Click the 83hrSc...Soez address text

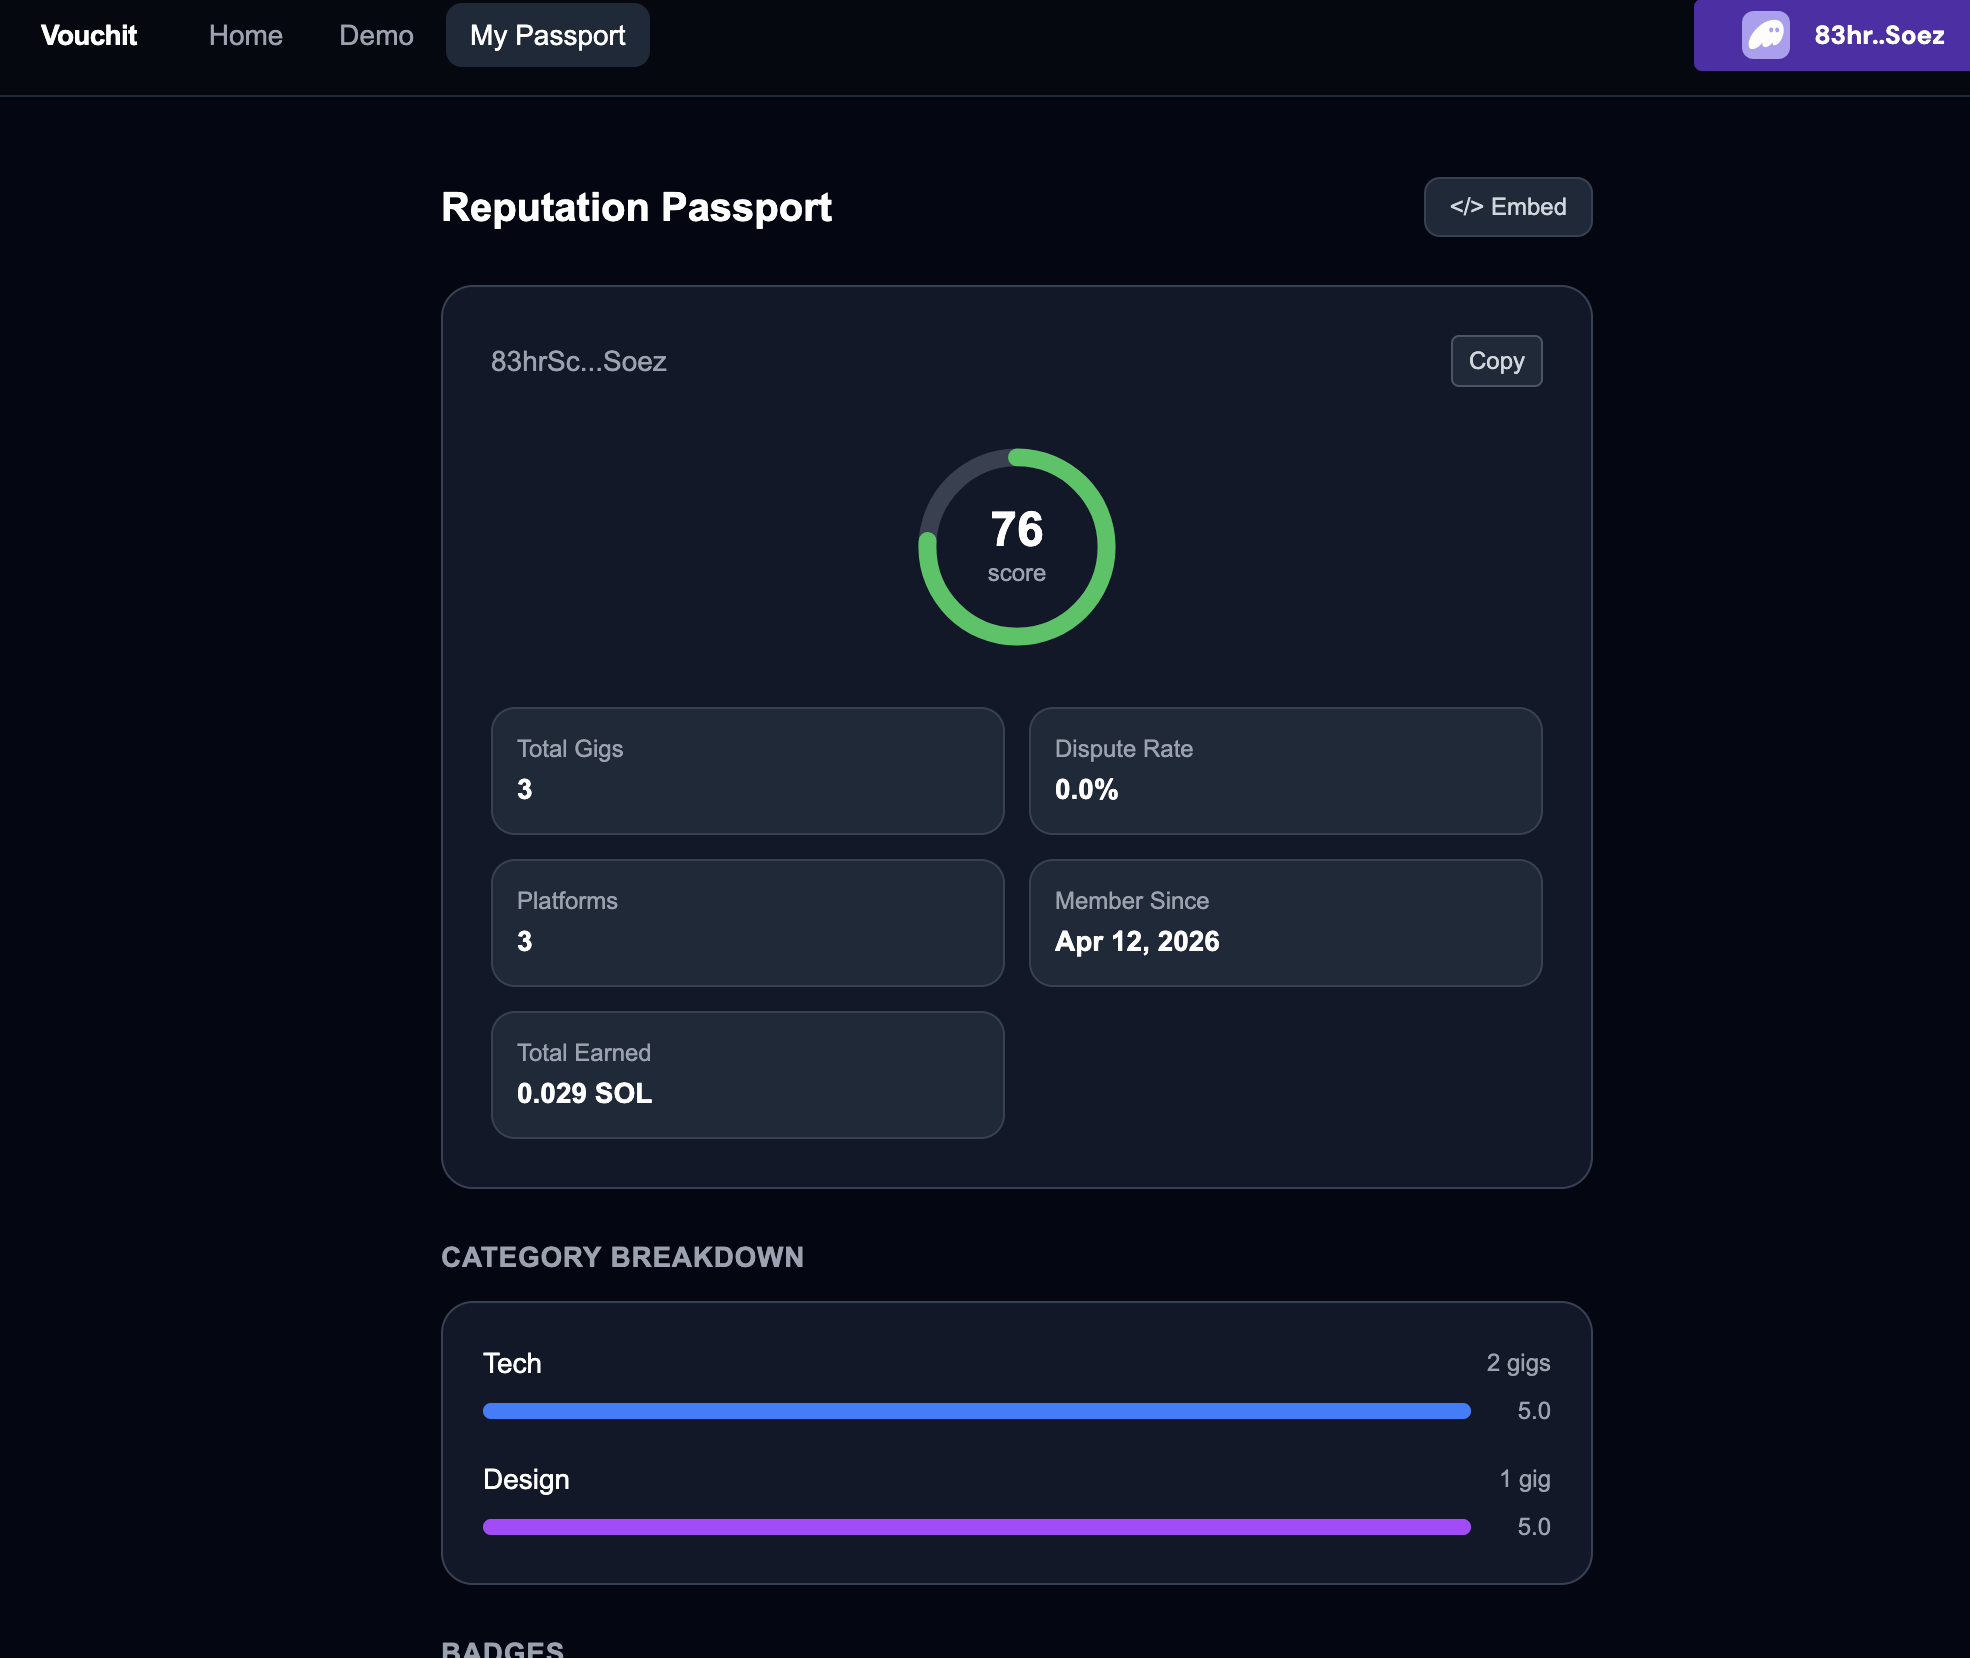[578, 361]
